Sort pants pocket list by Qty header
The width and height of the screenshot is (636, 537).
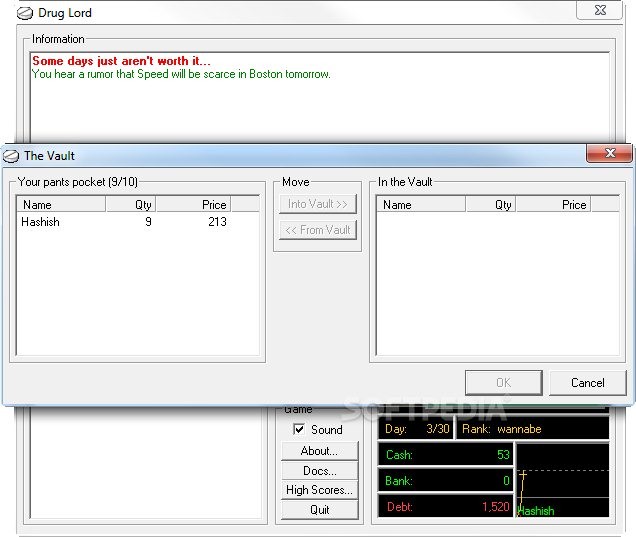(x=131, y=204)
